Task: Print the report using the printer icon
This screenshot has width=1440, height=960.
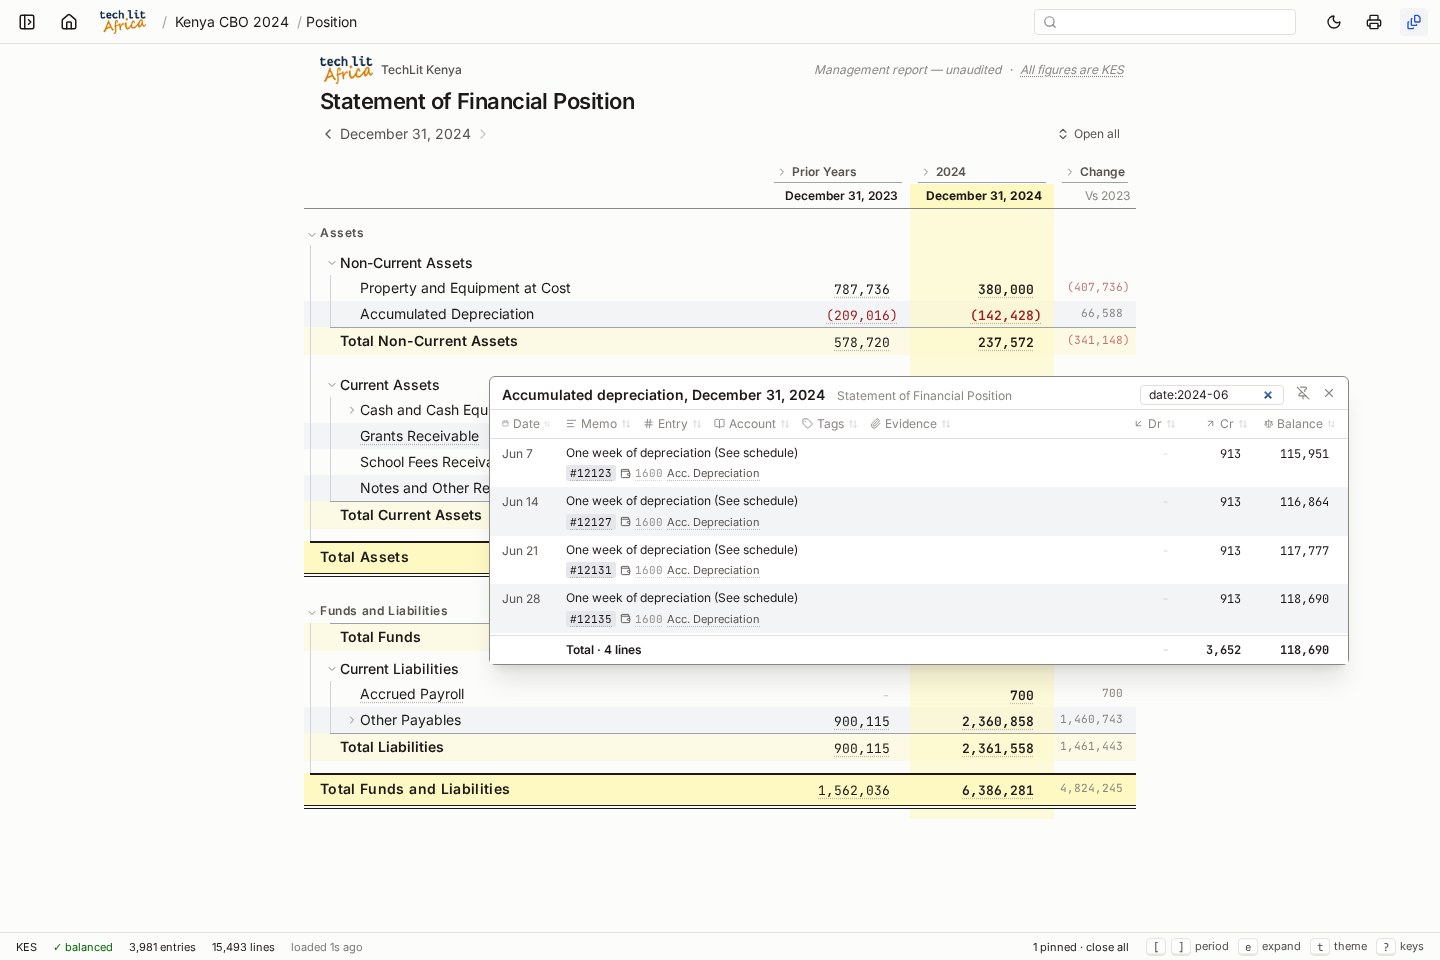Action: [x=1374, y=22]
